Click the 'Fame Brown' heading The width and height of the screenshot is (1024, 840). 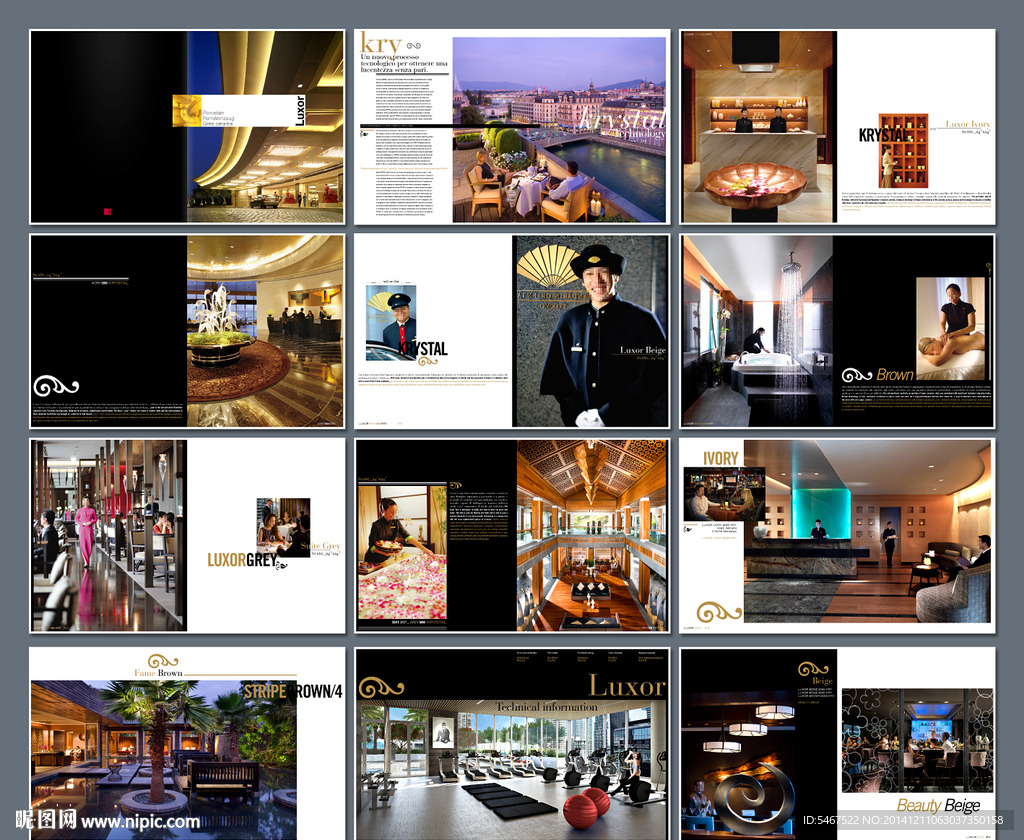point(158,673)
